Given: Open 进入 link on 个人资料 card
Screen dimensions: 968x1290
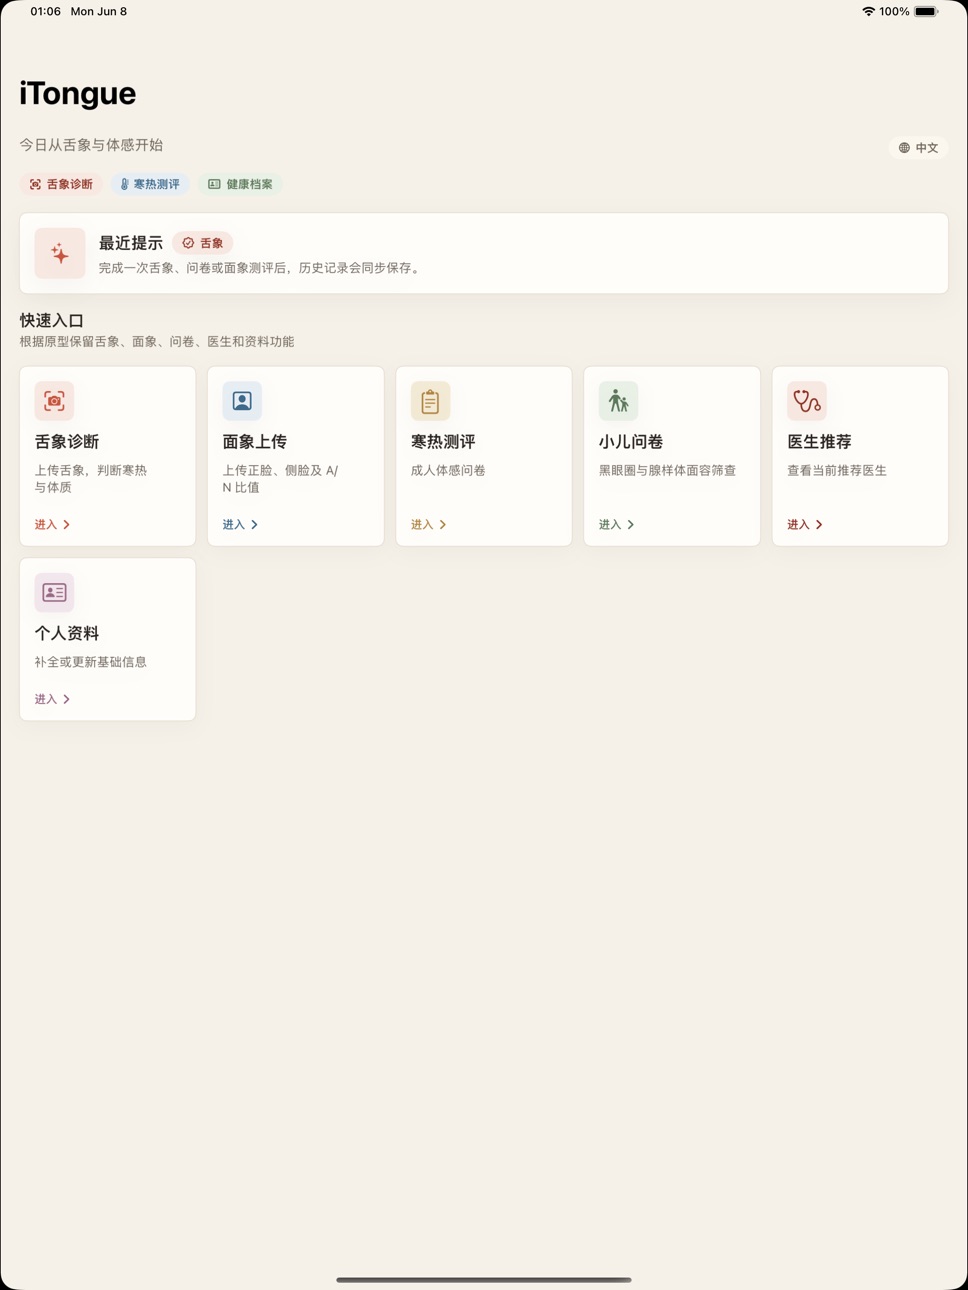Looking at the screenshot, I should 53,699.
